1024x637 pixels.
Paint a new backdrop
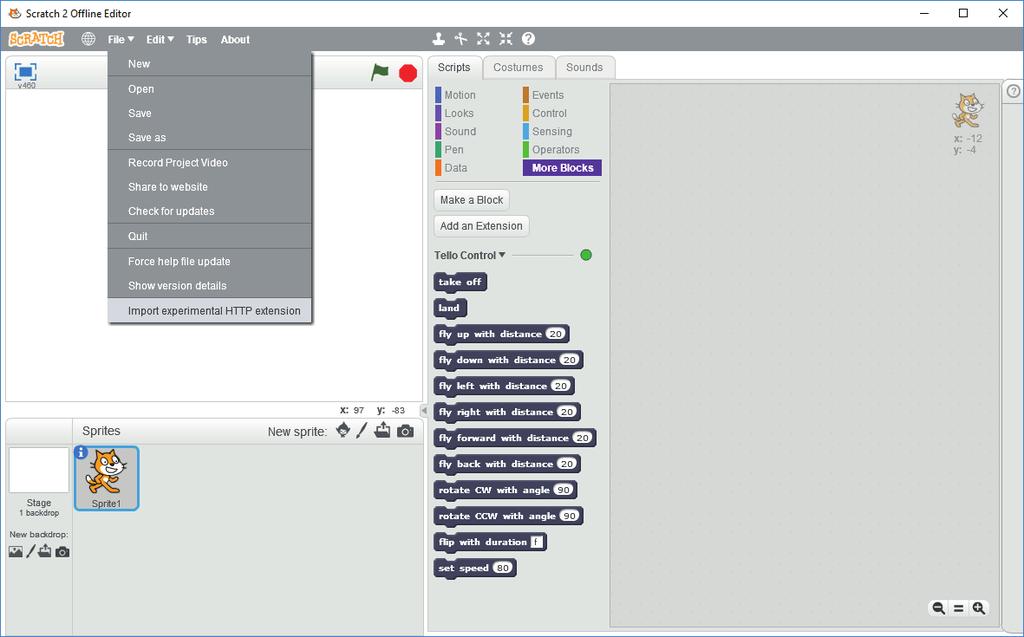(x=30, y=551)
